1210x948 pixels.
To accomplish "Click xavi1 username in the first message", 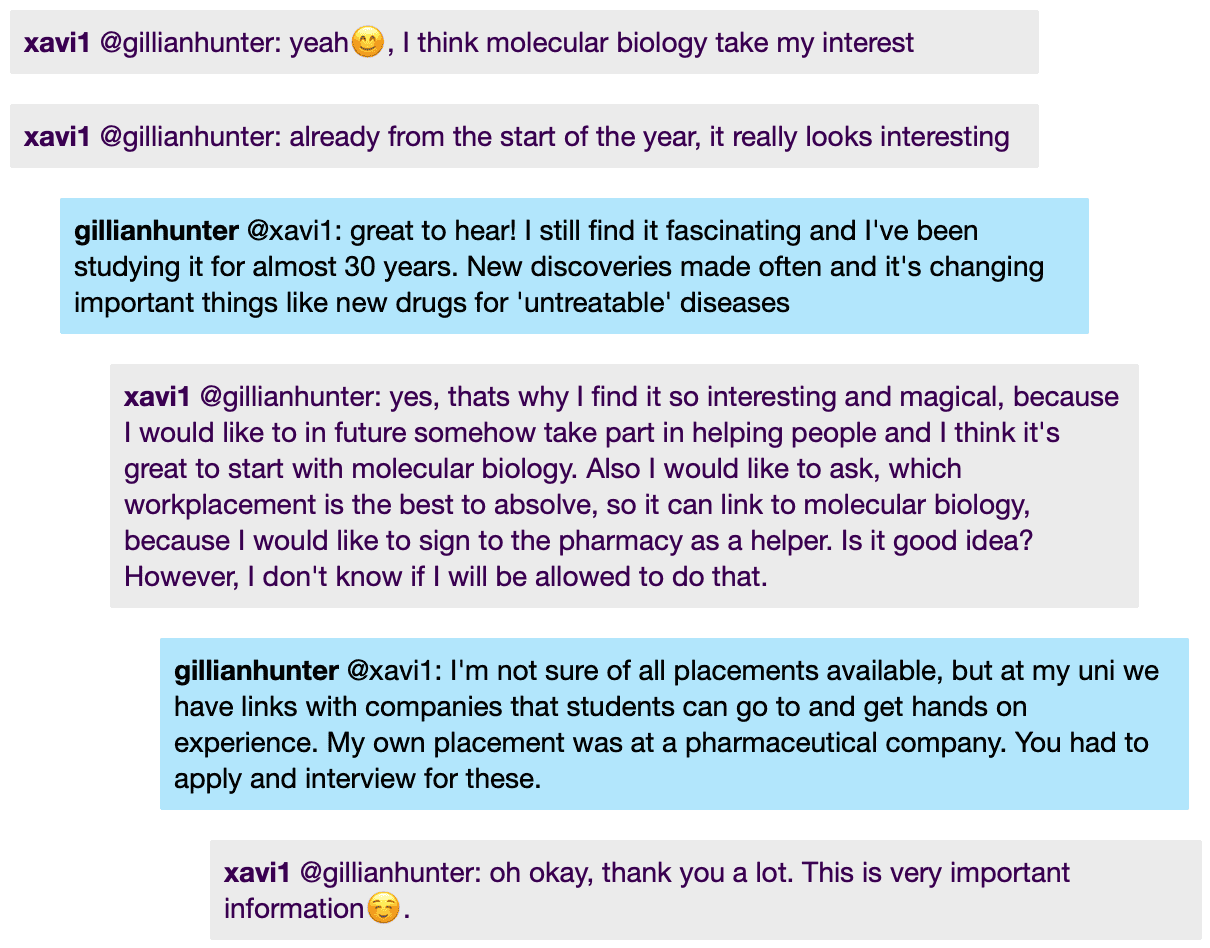I will [x=57, y=43].
